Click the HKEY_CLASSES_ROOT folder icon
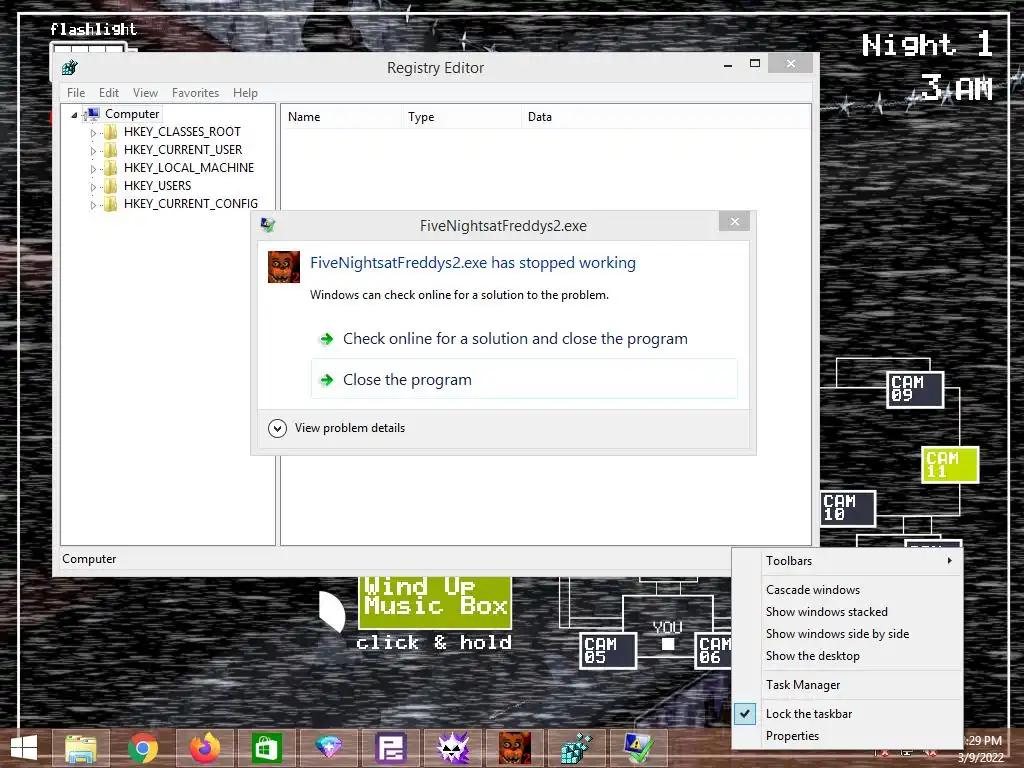 click(110, 132)
